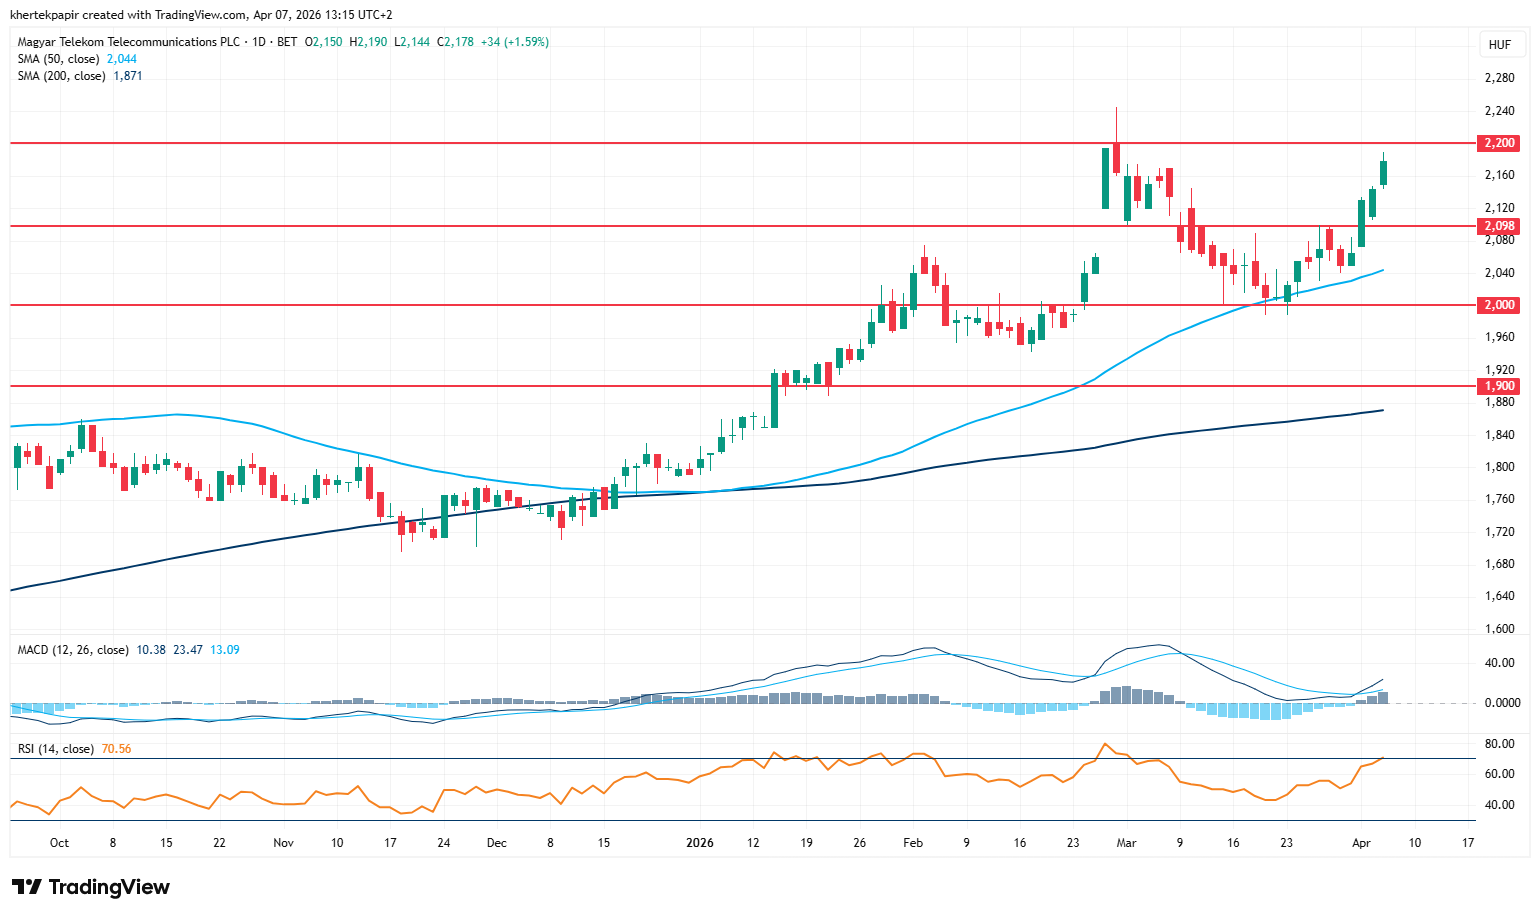Click the SMA (200, close) legend
Image resolution: width=1540 pixels, height=917 pixels.
point(61,76)
